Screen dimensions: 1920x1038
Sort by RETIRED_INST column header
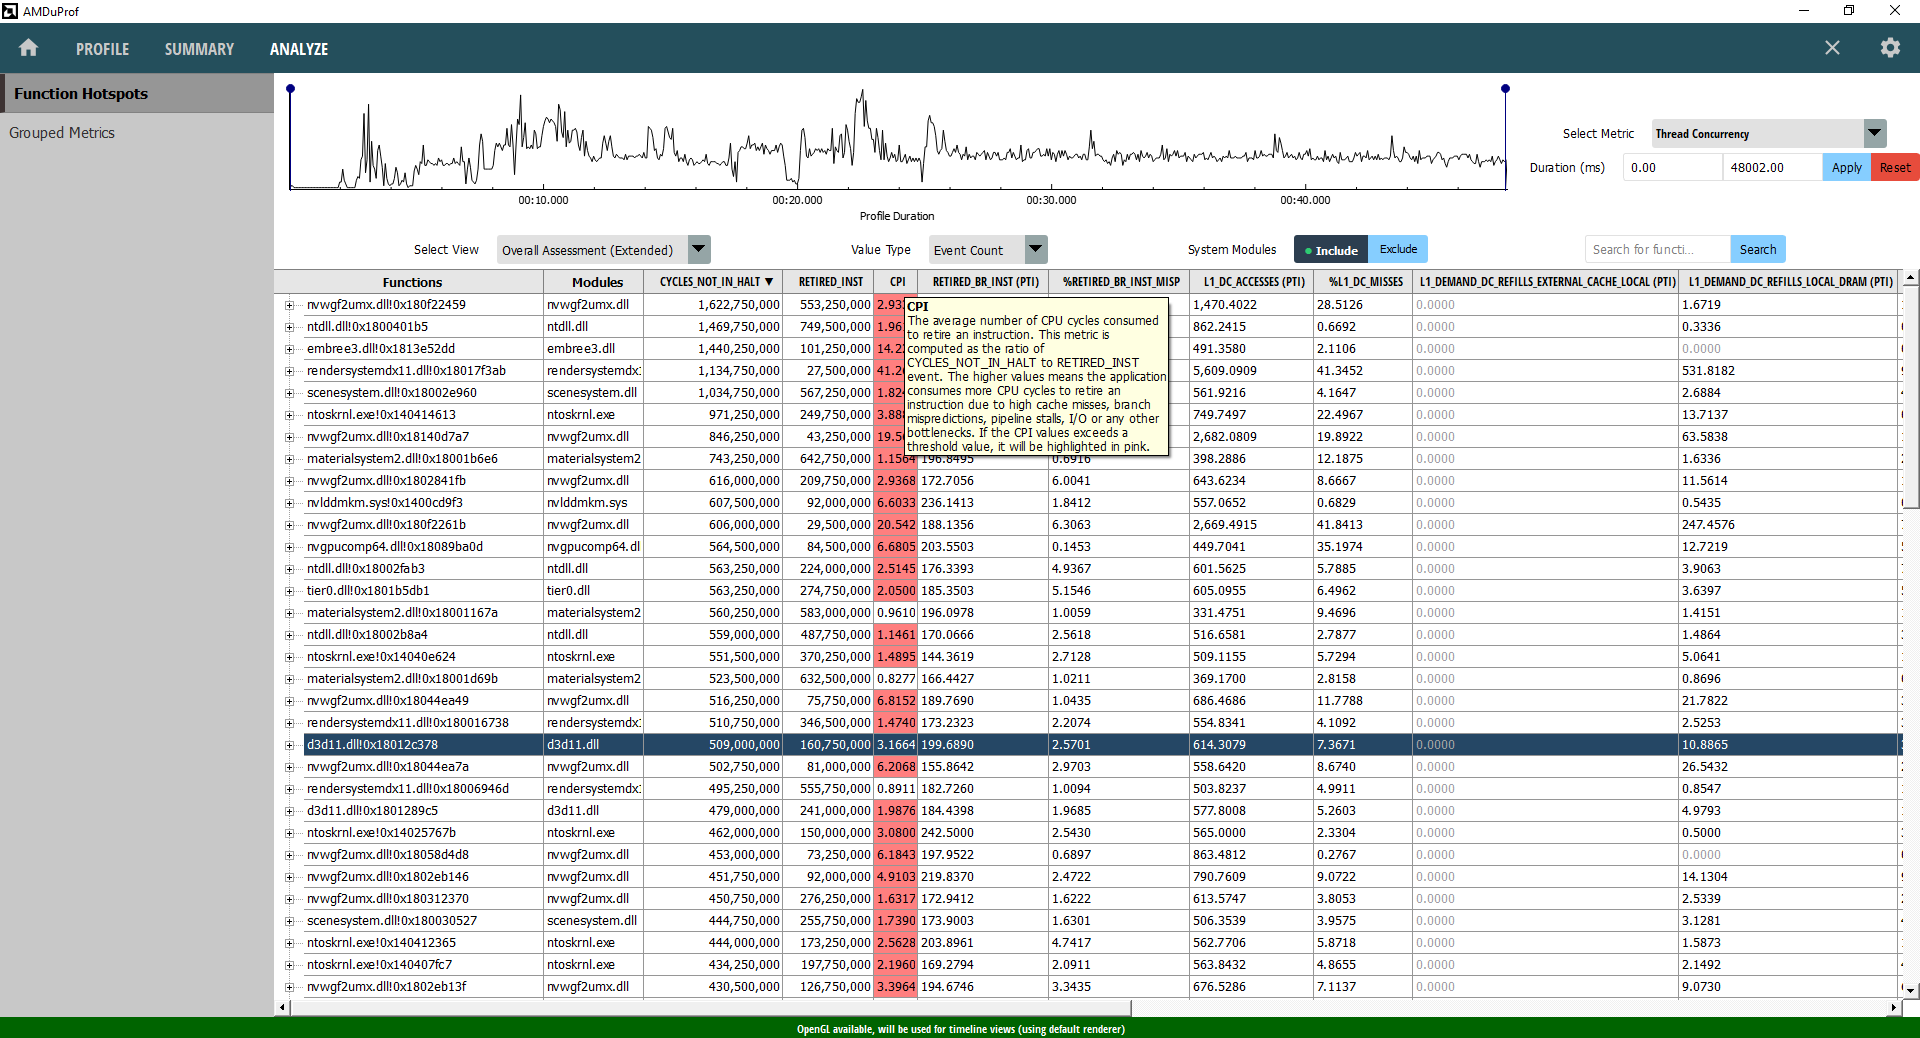click(x=830, y=282)
